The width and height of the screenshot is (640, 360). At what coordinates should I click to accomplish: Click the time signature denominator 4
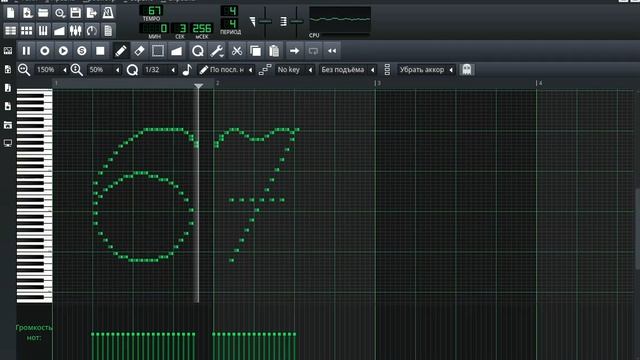pos(229,24)
